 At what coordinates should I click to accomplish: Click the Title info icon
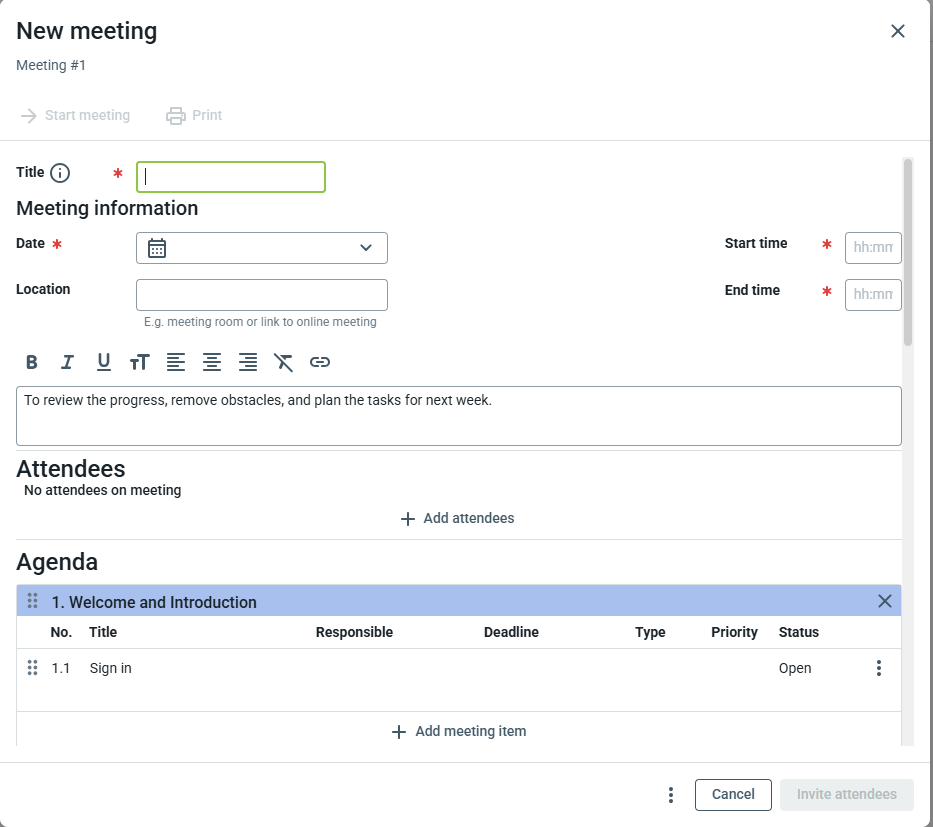60,173
